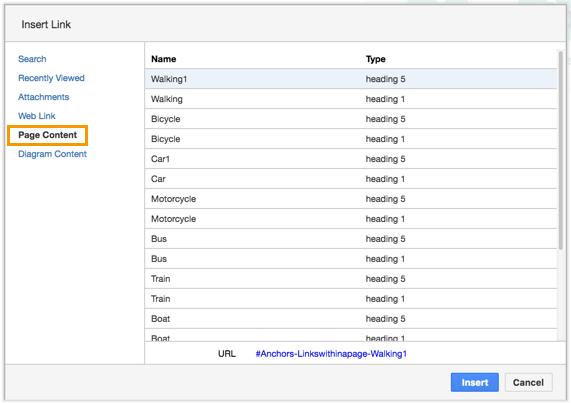Viewport: 571px width, 403px height.
Task: Click the Cancel button
Action: 528,382
